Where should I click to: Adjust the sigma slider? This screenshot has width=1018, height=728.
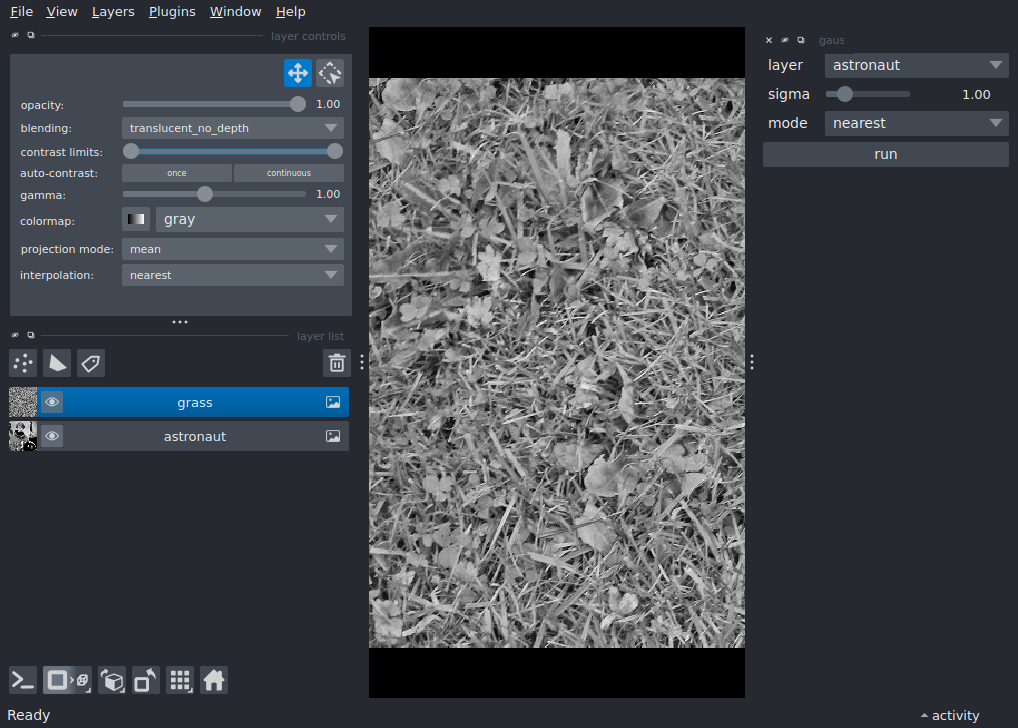pos(843,94)
